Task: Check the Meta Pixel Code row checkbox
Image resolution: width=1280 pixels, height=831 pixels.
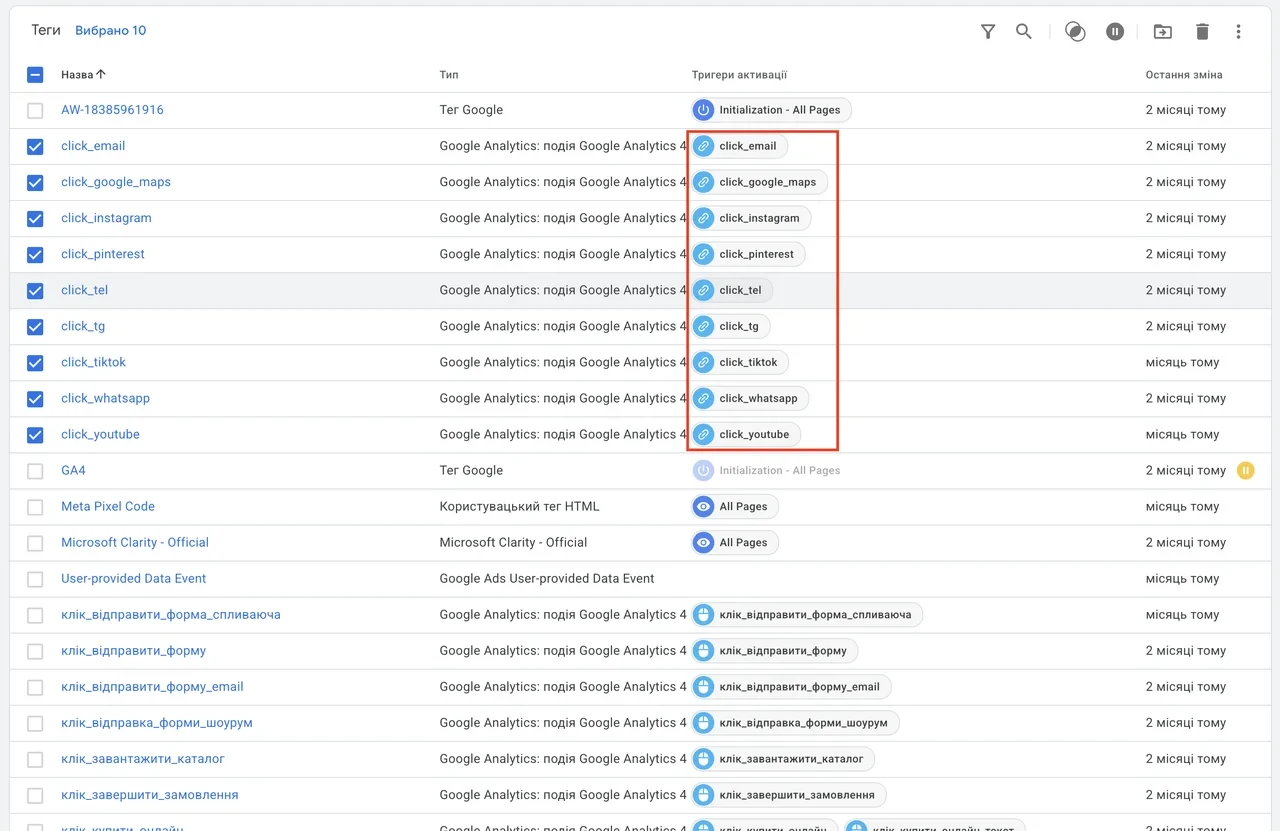Action: pos(35,506)
